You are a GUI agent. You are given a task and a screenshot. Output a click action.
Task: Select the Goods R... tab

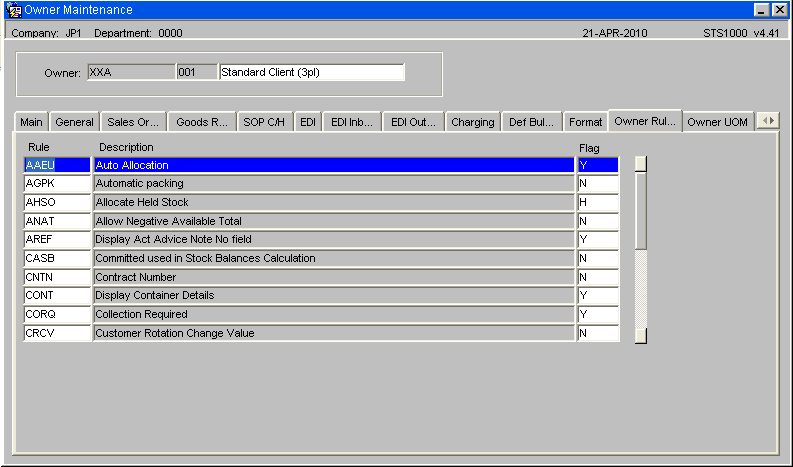click(202, 122)
